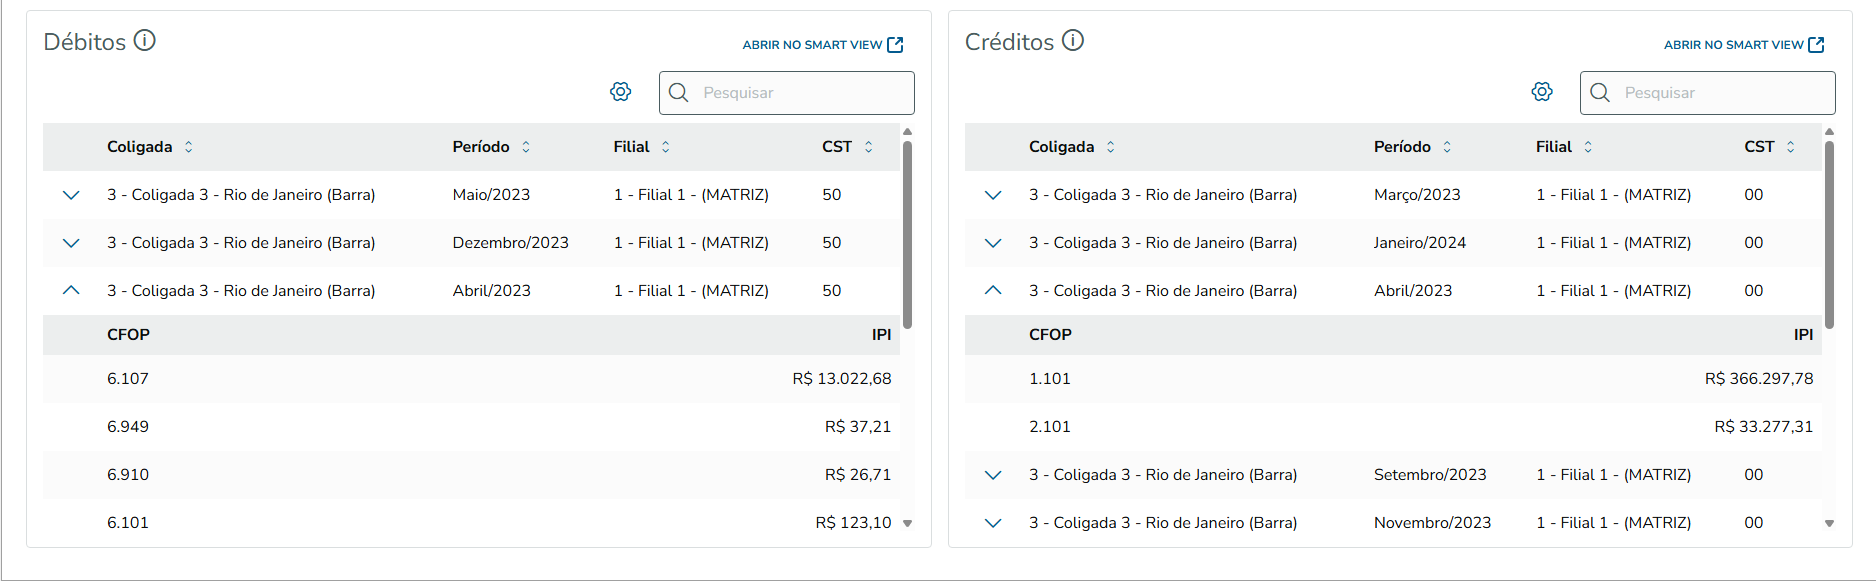1876x581 pixels.
Task: Sort Créditos table by Filial
Action: (1588, 147)
